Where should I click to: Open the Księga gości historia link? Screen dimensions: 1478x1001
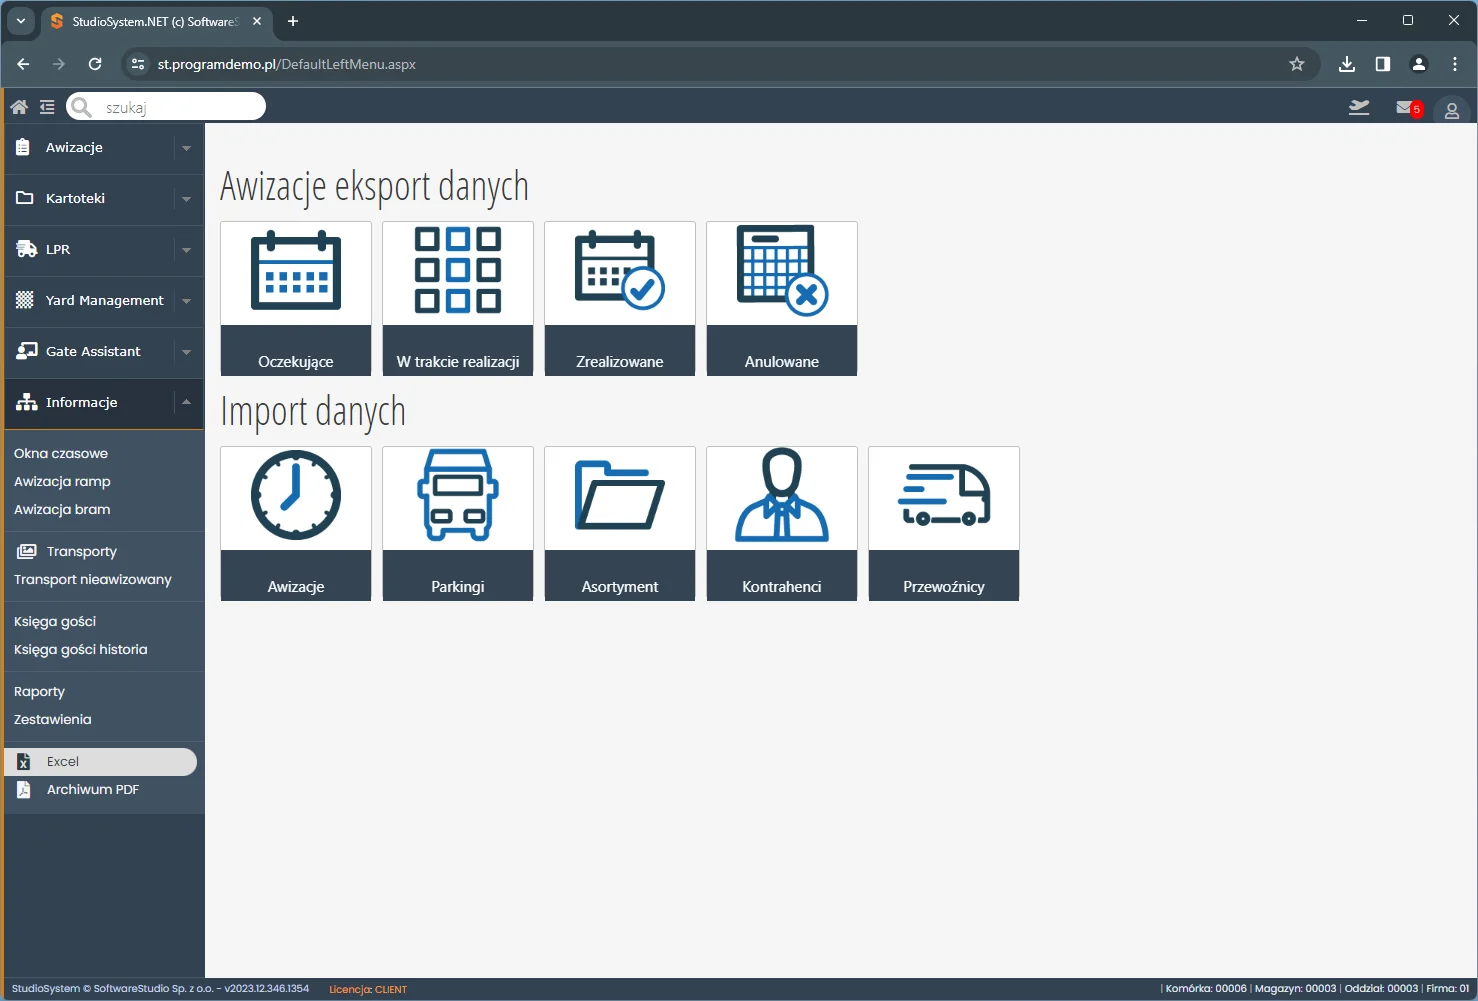pyautogui.click(x=80, y=649)
